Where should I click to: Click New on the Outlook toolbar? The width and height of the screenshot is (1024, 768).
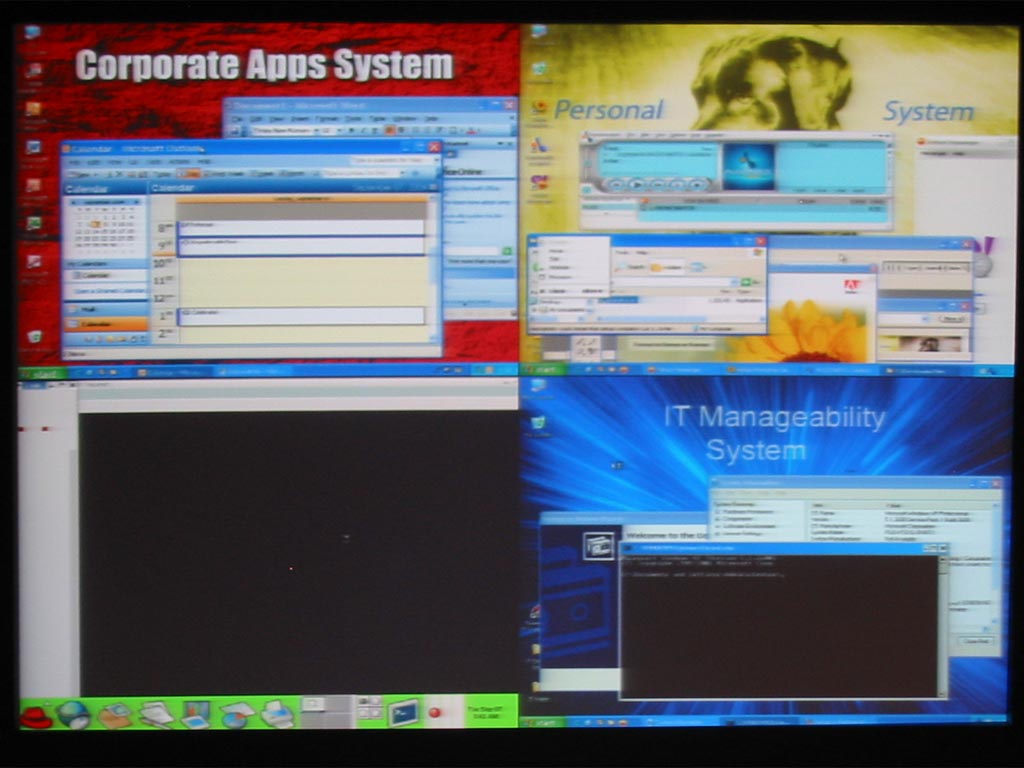[81, 174]
